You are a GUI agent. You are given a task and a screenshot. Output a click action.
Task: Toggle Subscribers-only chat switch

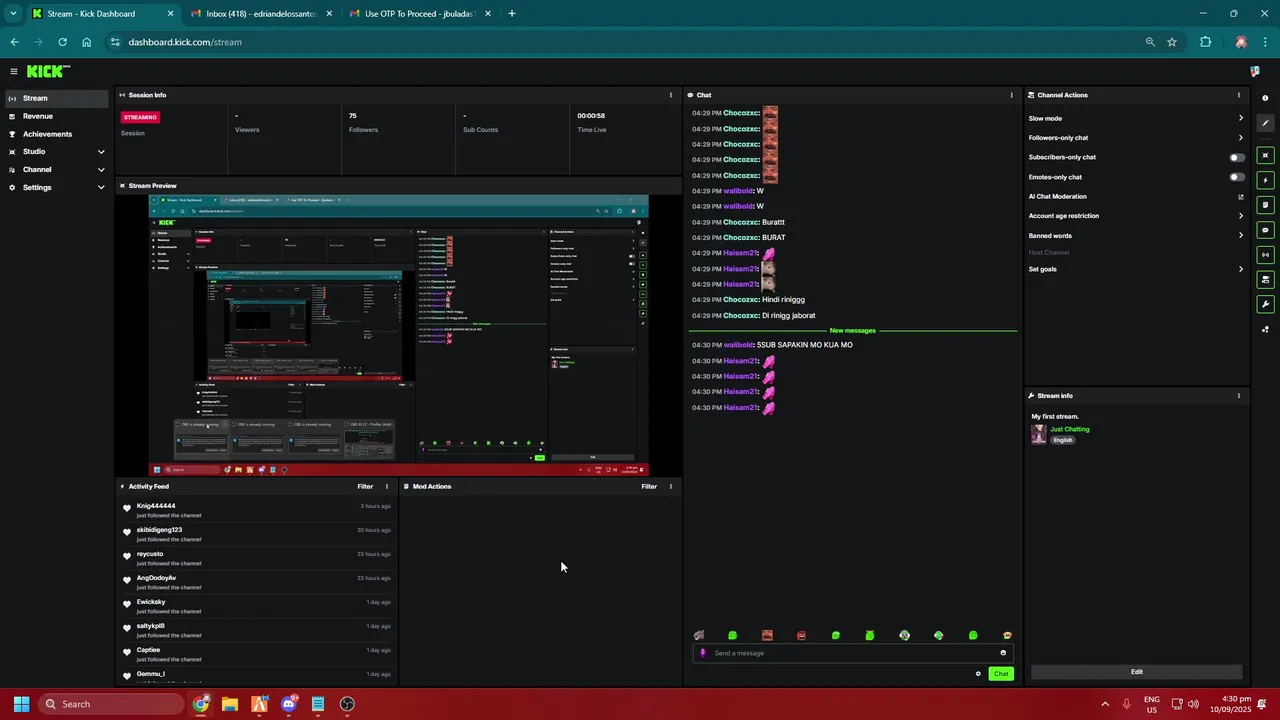[1237, 157]
